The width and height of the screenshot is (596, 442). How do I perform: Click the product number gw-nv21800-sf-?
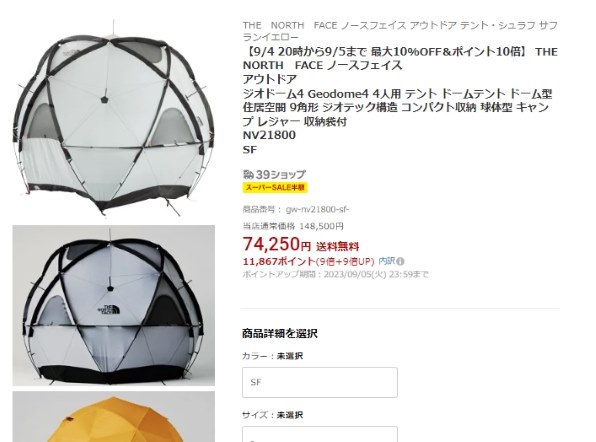click(317, 209)
